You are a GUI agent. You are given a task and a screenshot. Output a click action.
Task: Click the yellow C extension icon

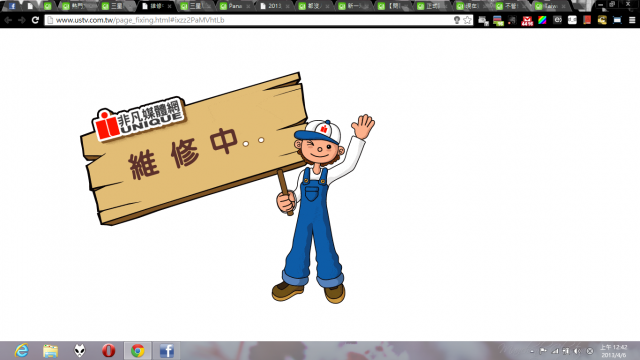(602, 20)
